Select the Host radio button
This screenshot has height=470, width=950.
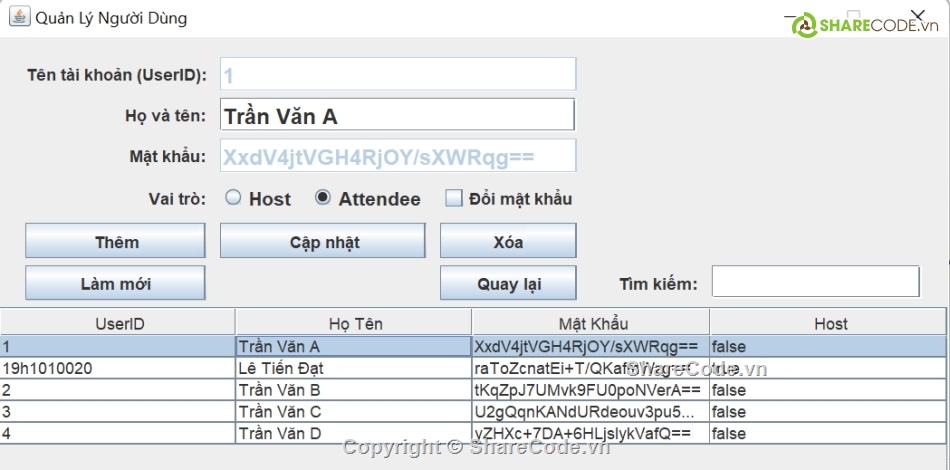click(x=233, y=198)
